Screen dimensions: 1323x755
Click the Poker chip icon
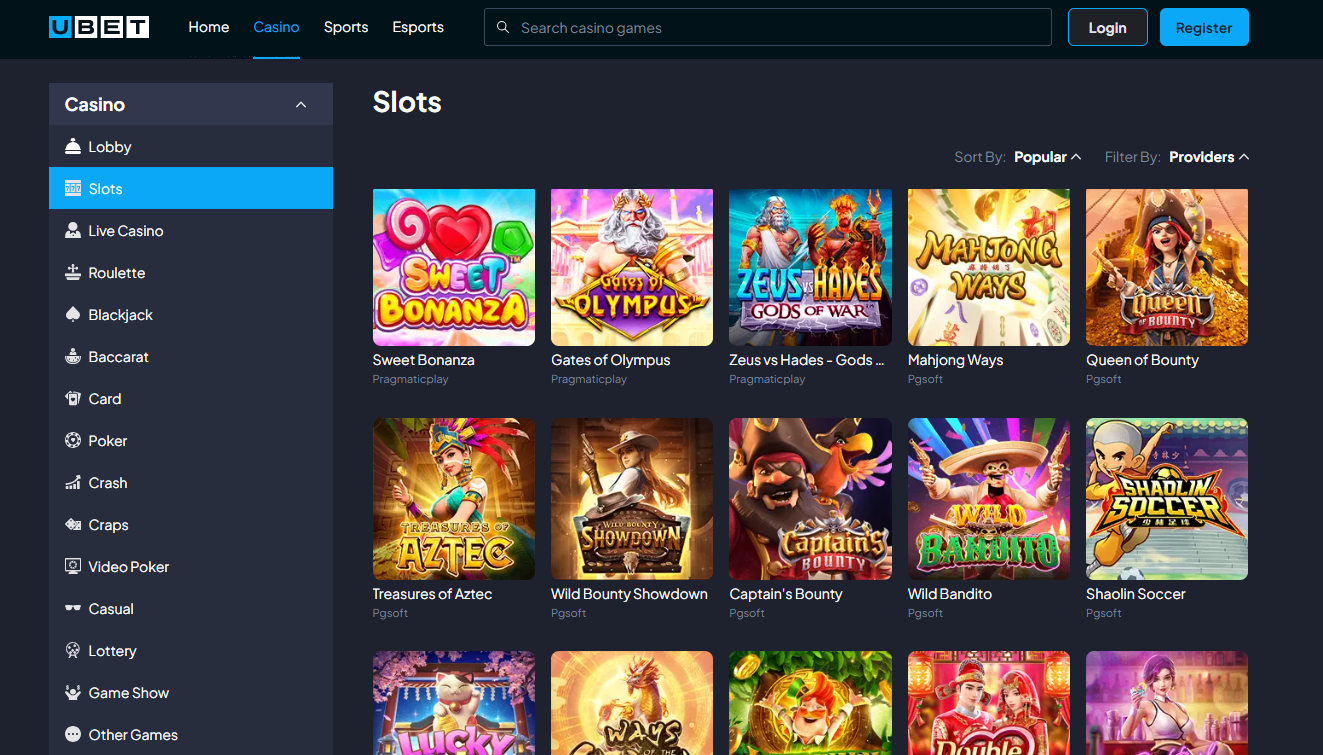click(x=73, y=441)
